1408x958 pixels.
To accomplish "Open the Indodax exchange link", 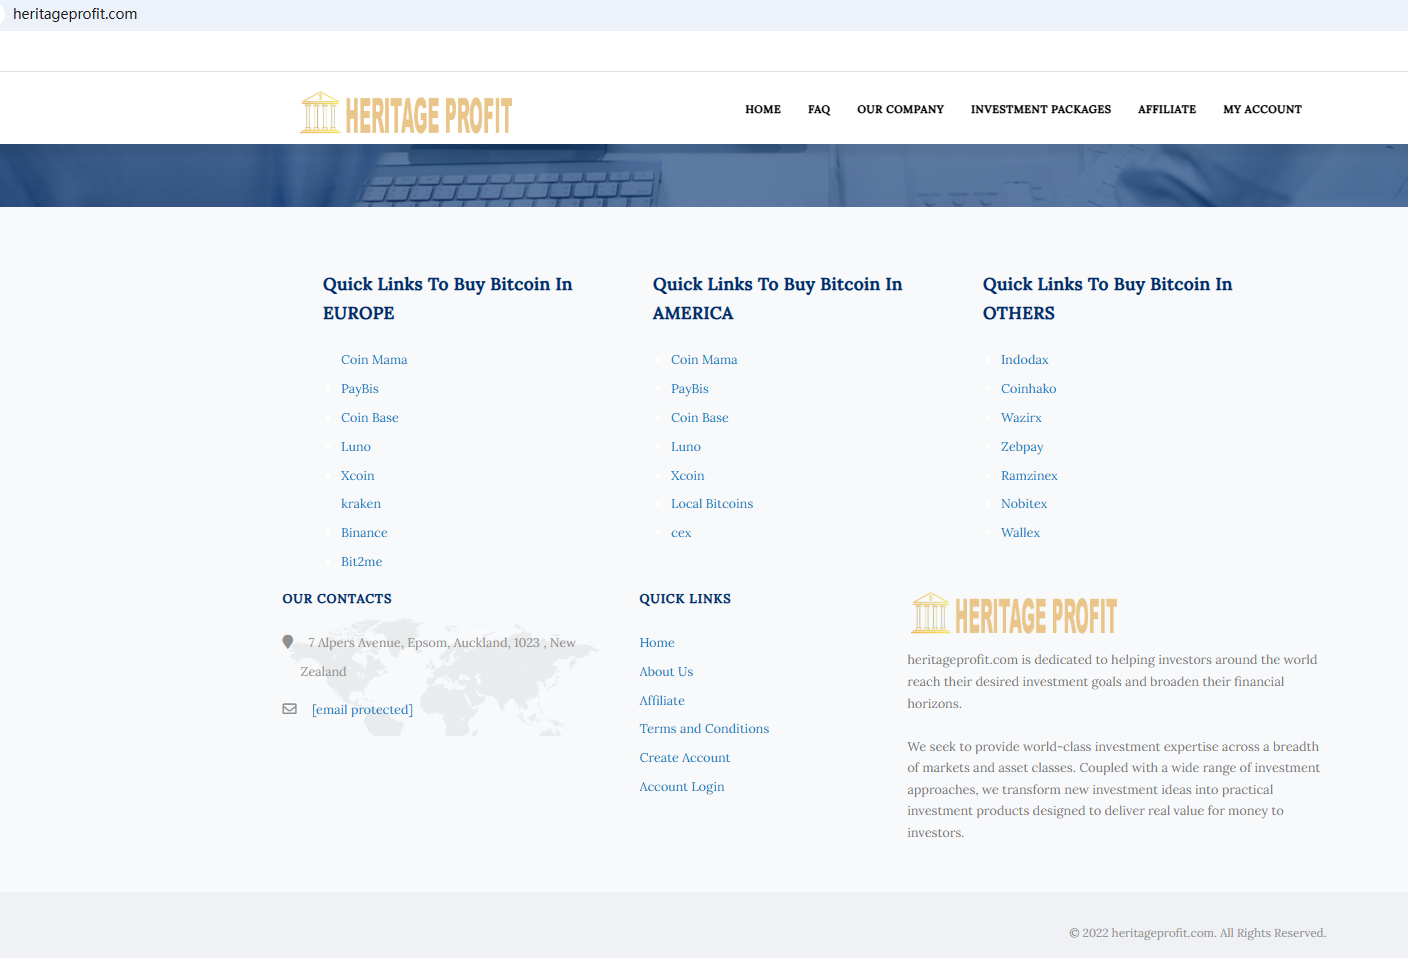I will (x=1024, y=360).
